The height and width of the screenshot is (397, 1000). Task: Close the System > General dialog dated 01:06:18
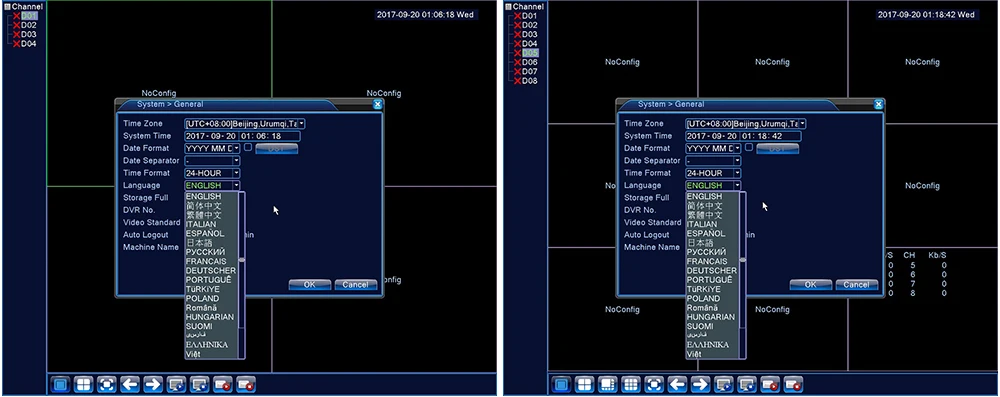[378, 104]
